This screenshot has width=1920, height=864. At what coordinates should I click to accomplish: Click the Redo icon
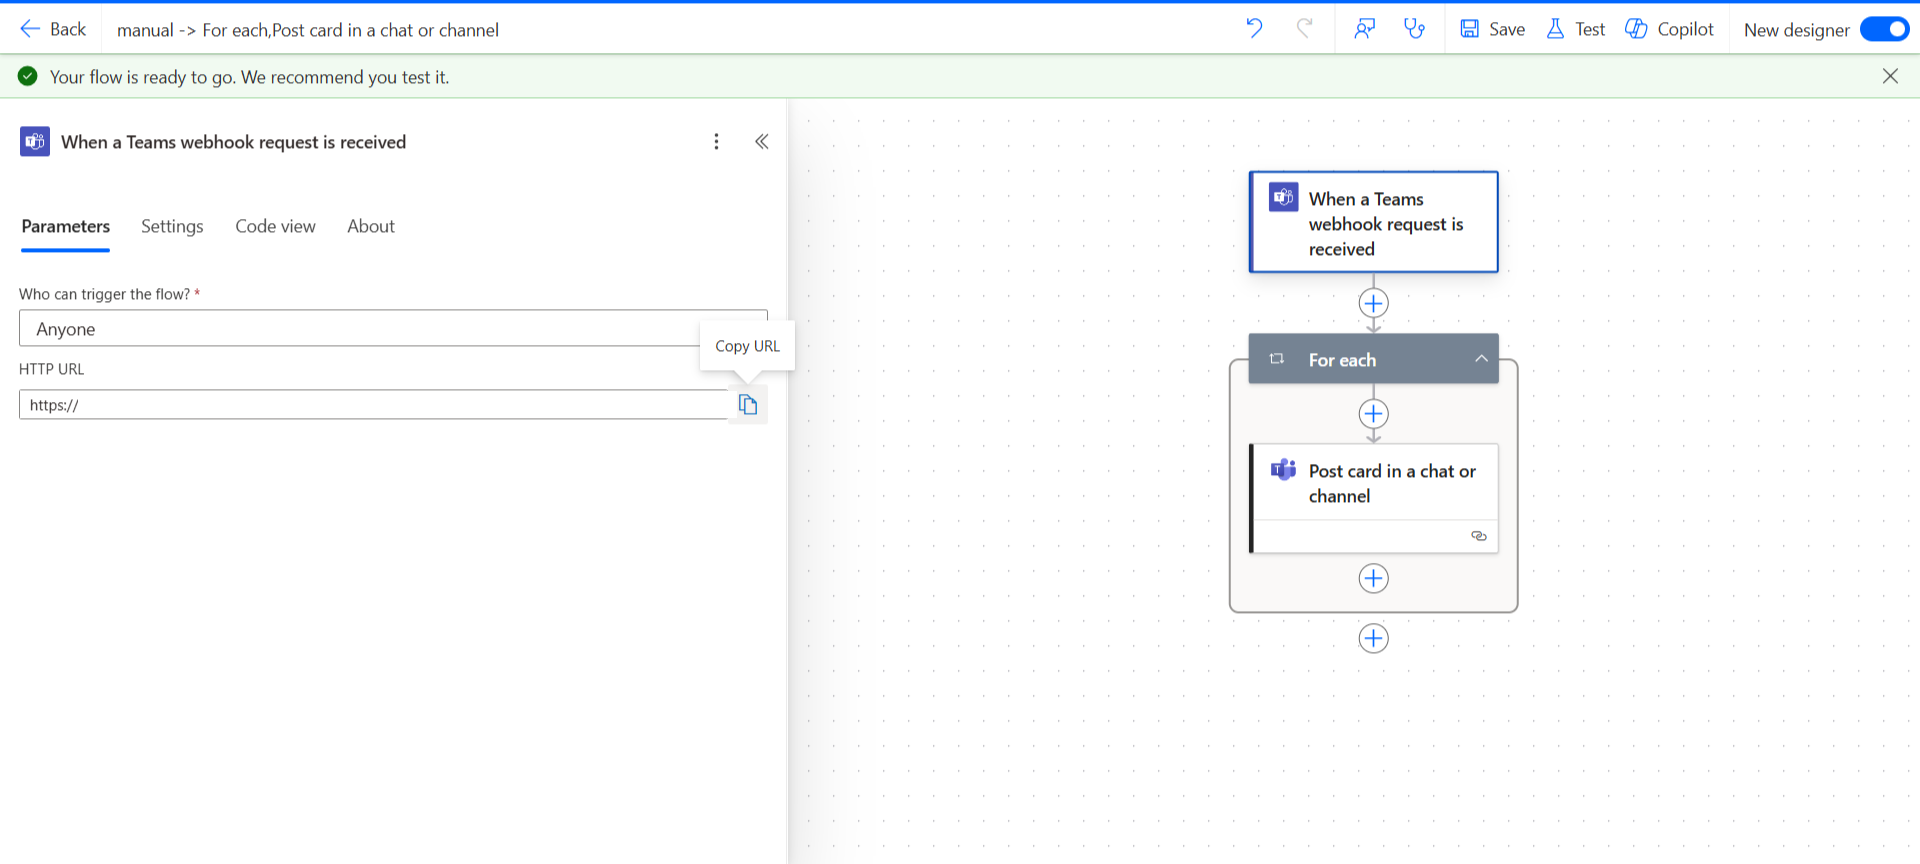point(1304,29)
